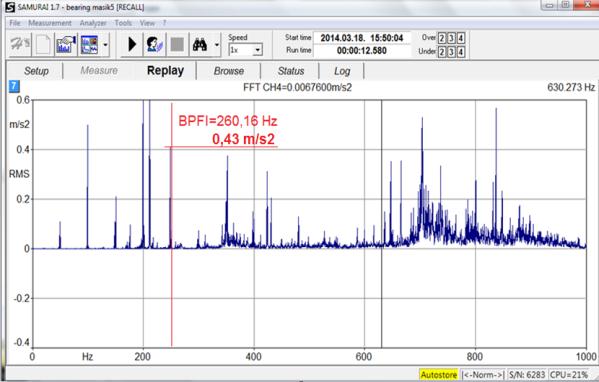This screenshot has height=382, width=599.
Task: Click the yellow Autostore status button
Action: click(439, 375)
